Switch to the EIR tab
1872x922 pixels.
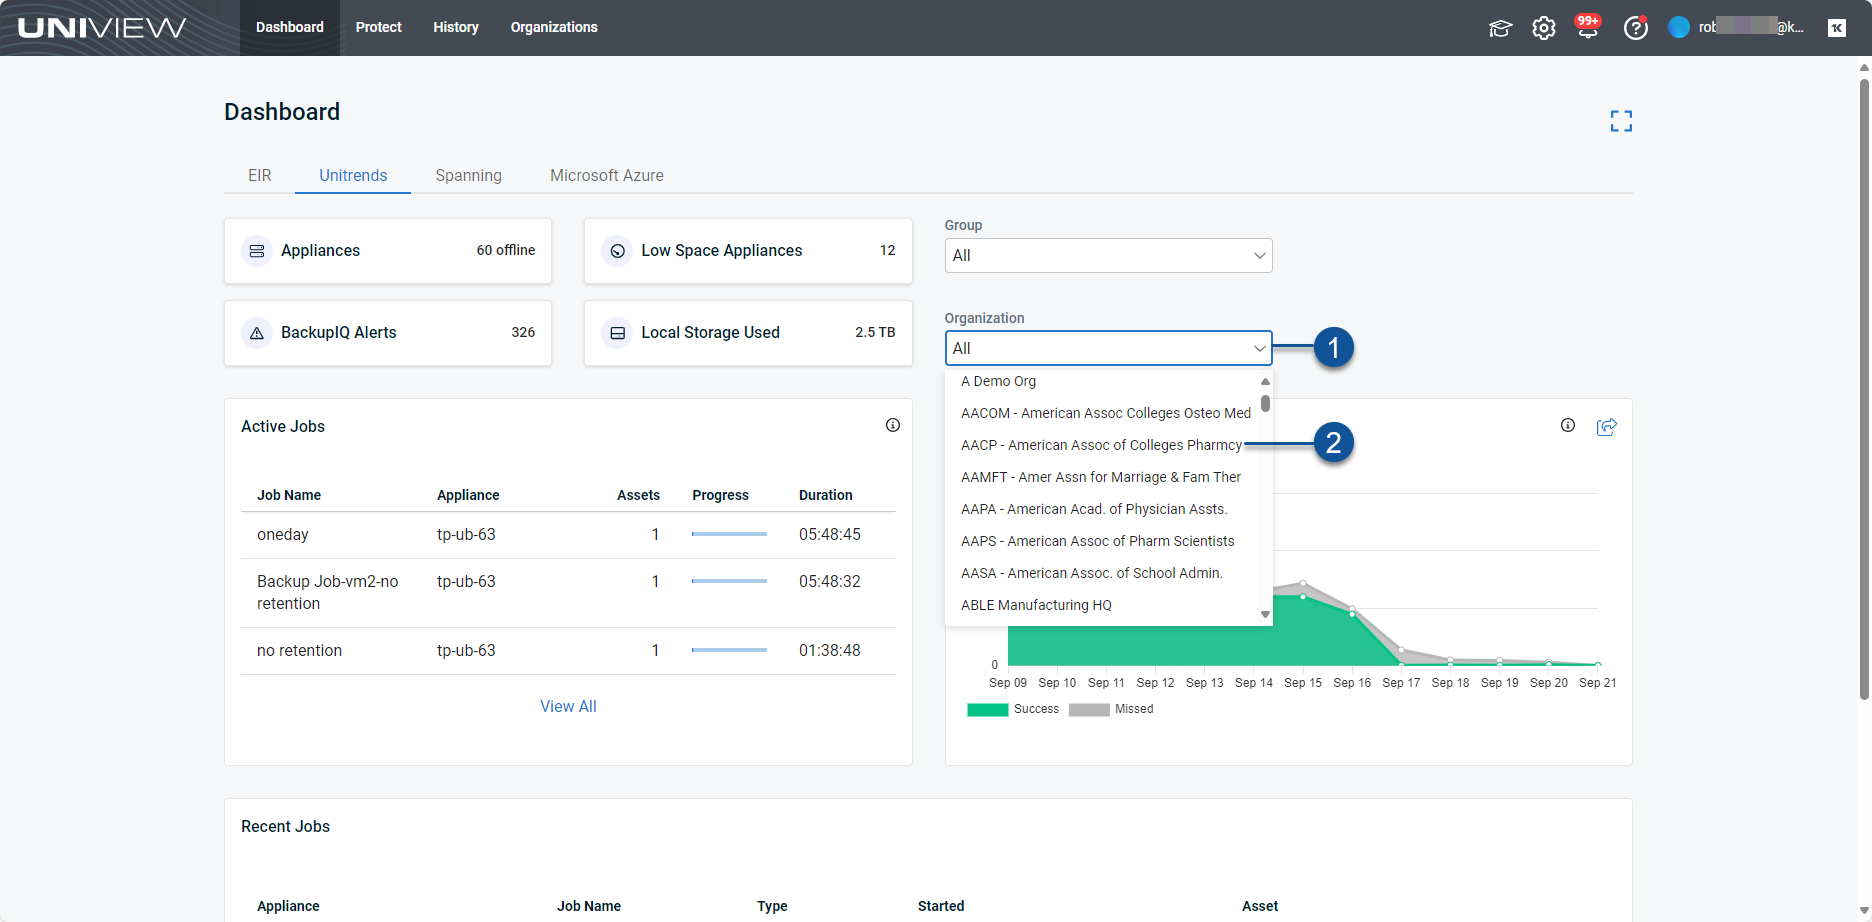click(x=260, y=175)
